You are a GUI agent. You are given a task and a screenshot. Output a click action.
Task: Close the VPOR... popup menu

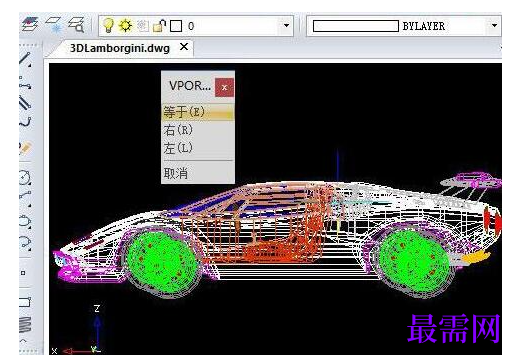(x=224, y=87)
